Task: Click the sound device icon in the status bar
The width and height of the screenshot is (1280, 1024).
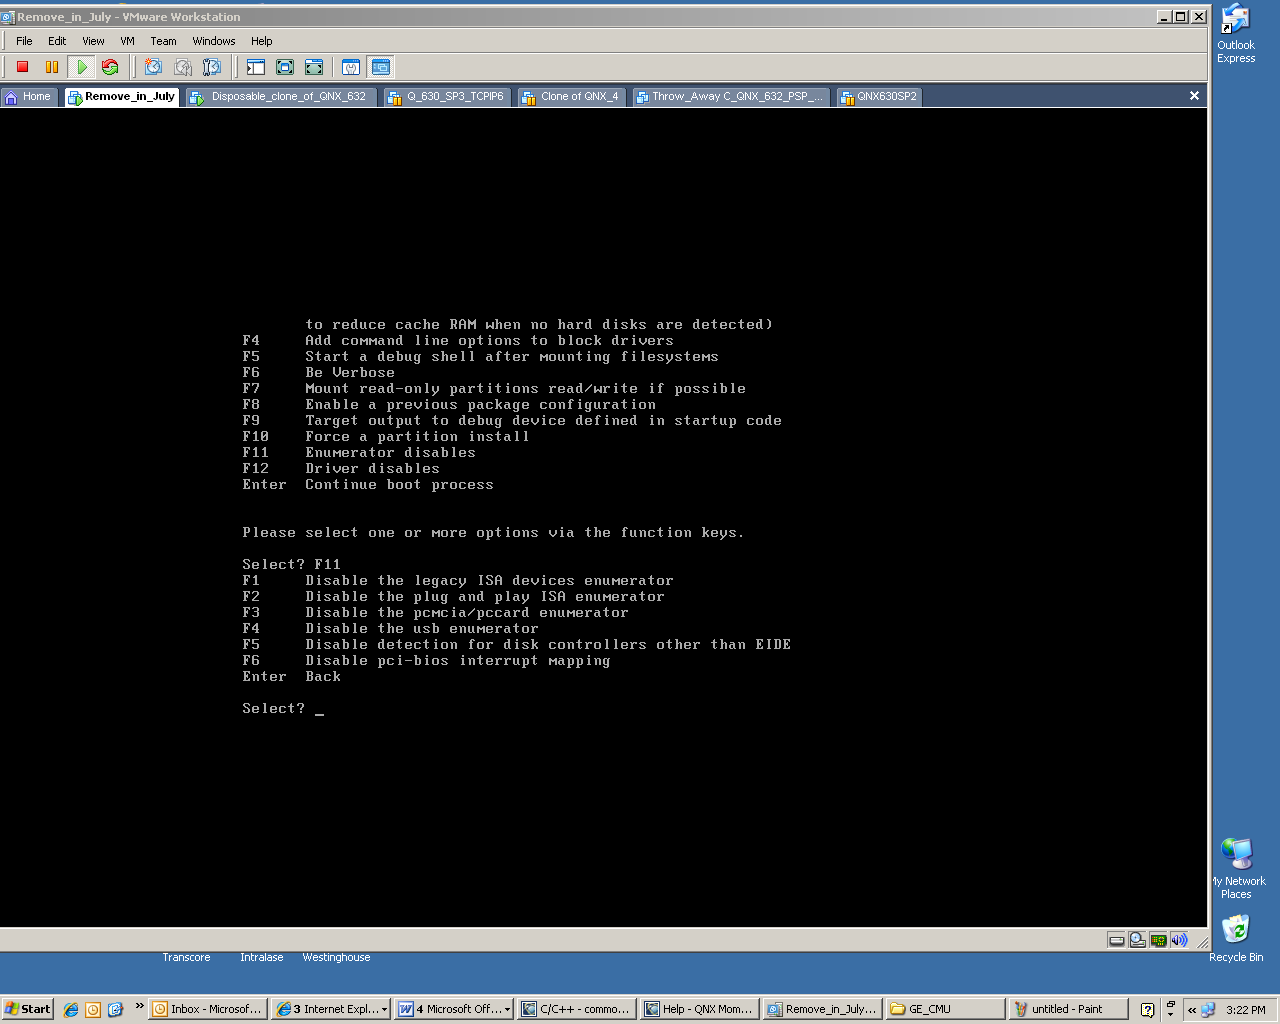Action: click(1179, 940)
